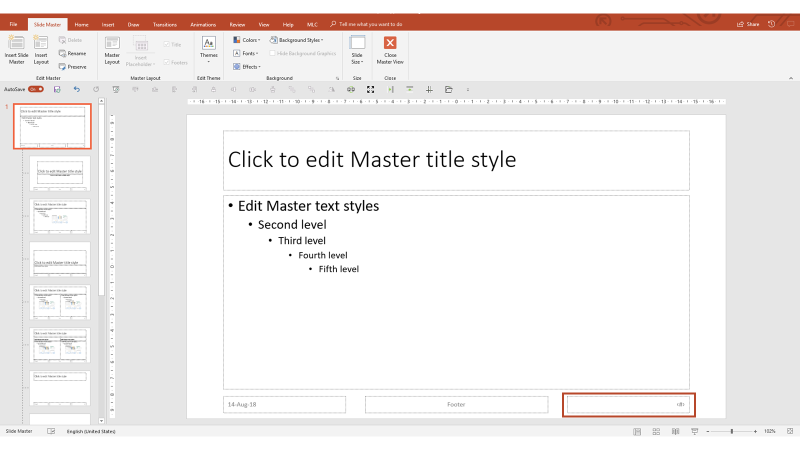Click the thumbnail pane scroll-down arrow
This screenshot has height=450, width=800.
pos(102,421)
